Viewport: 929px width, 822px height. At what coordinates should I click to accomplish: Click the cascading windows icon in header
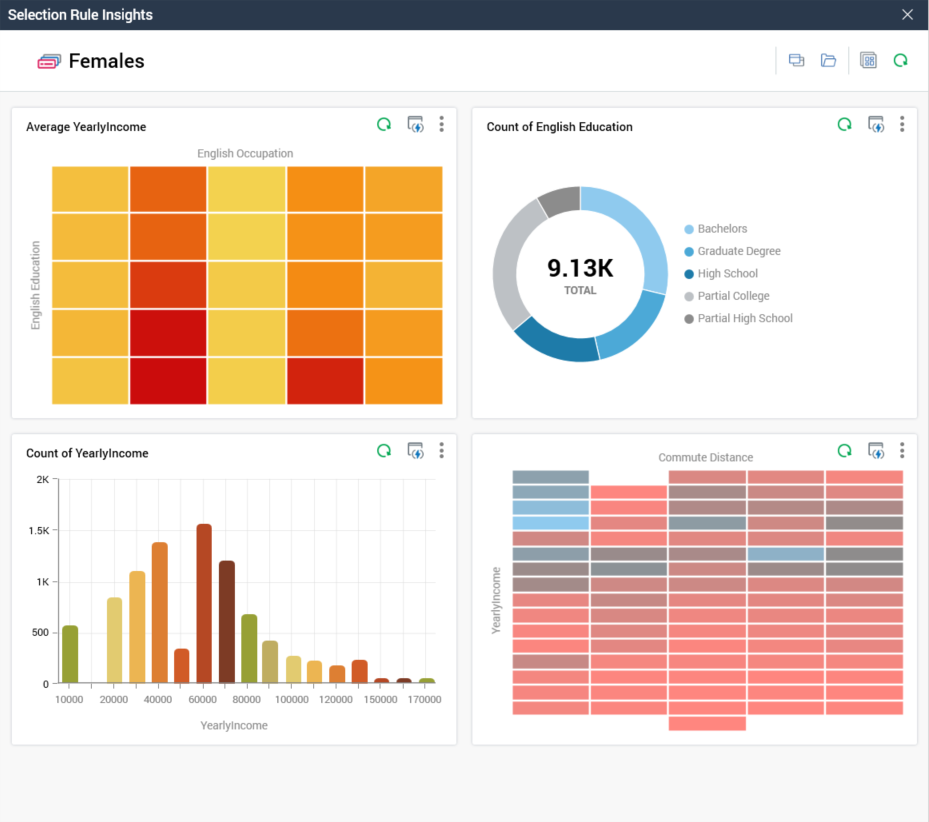click(x=797, y=61)
